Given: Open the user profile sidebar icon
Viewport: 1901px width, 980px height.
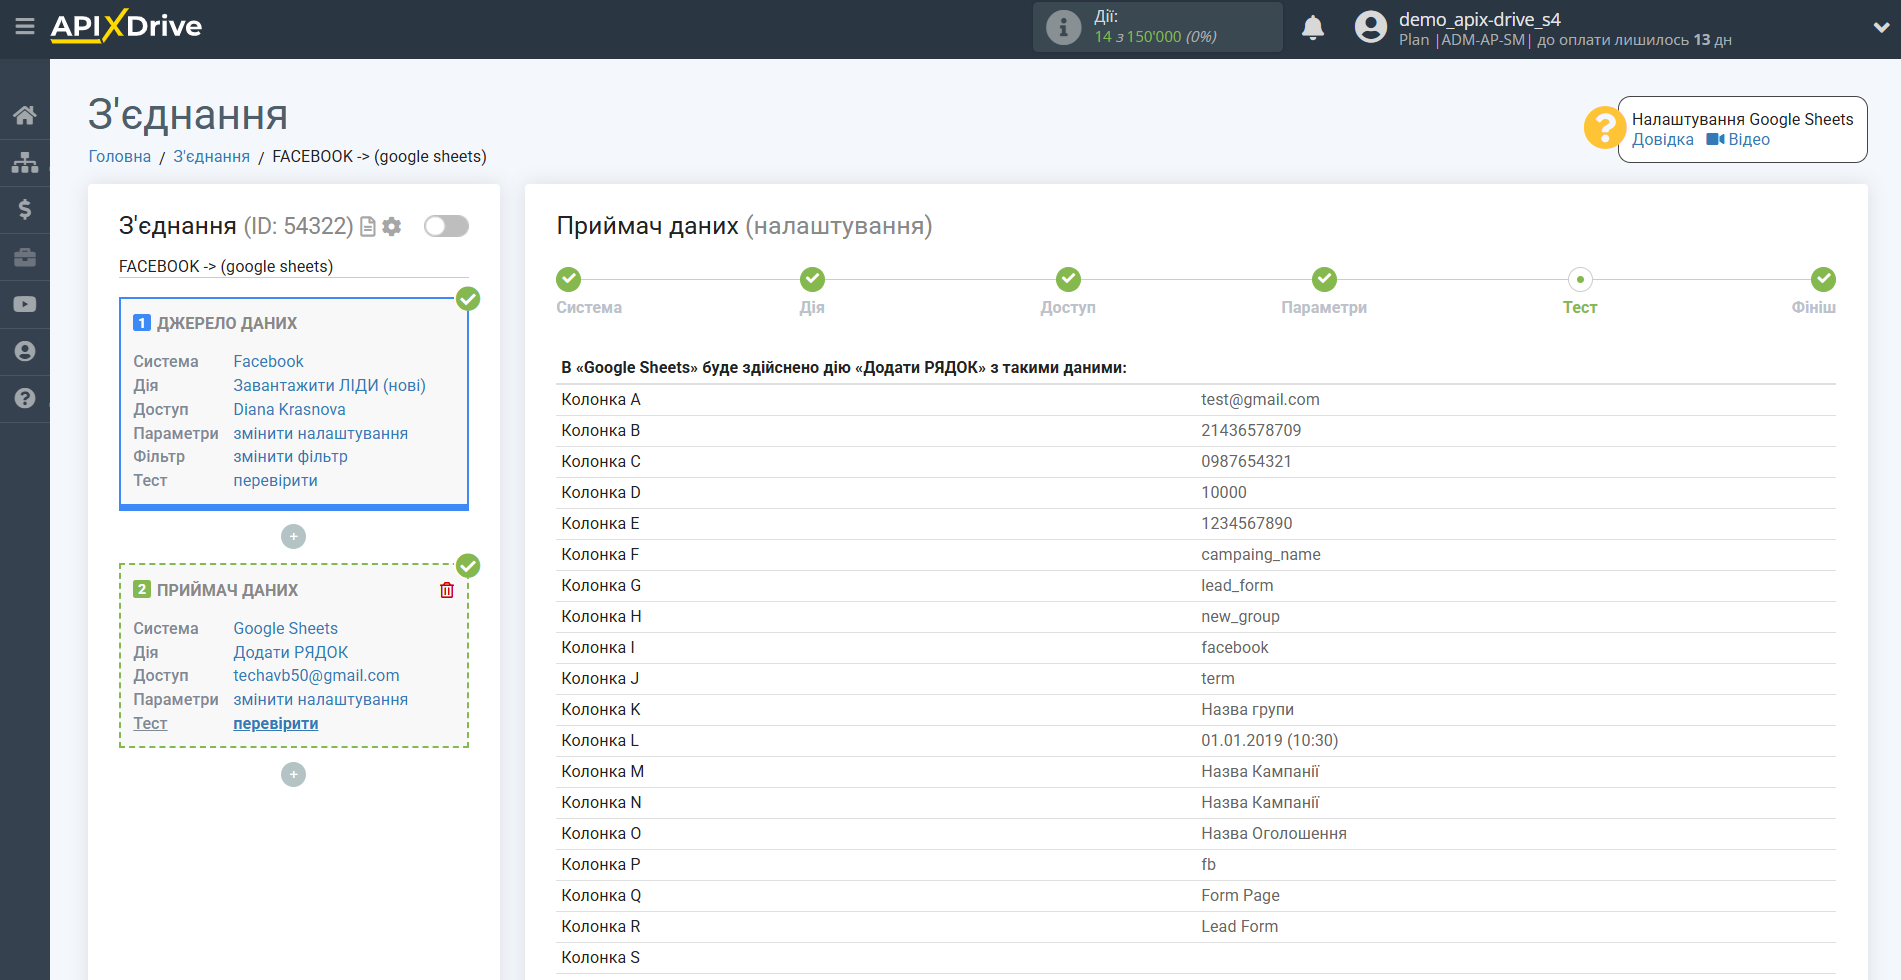Looking at the screenshot, I should point(25,351).
